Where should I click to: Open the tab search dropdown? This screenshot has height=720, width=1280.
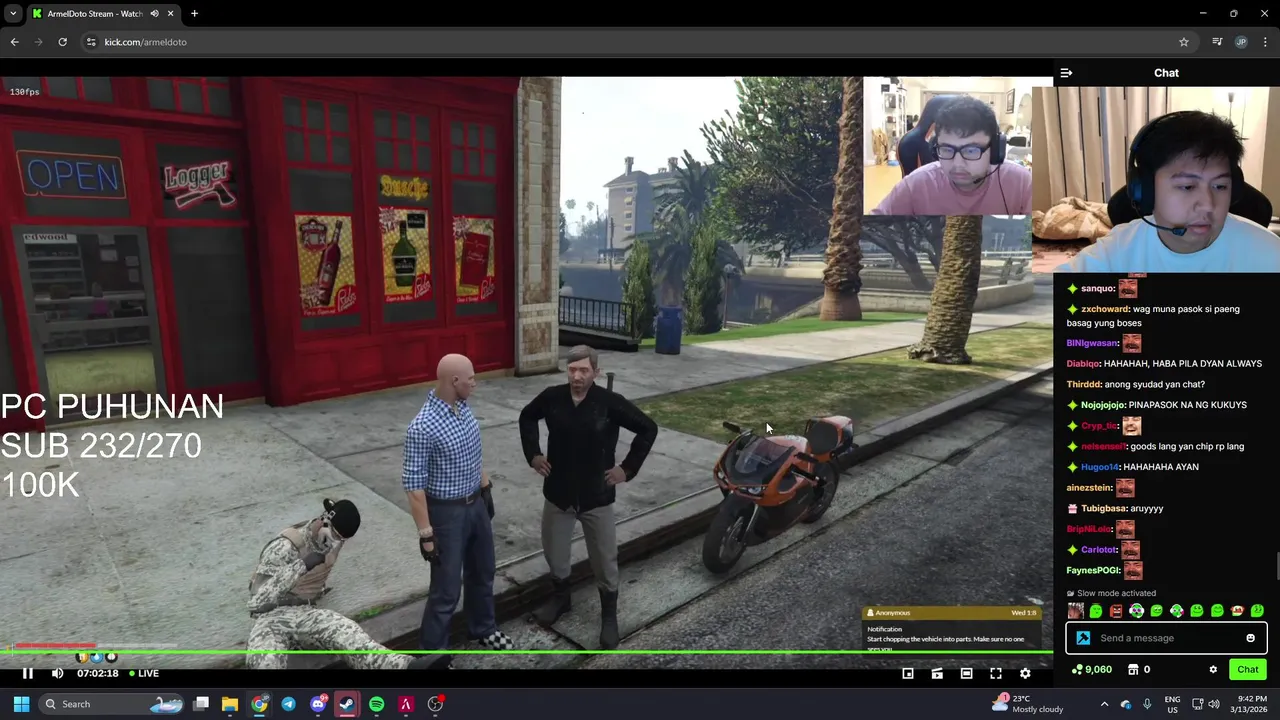coord(13,14)
